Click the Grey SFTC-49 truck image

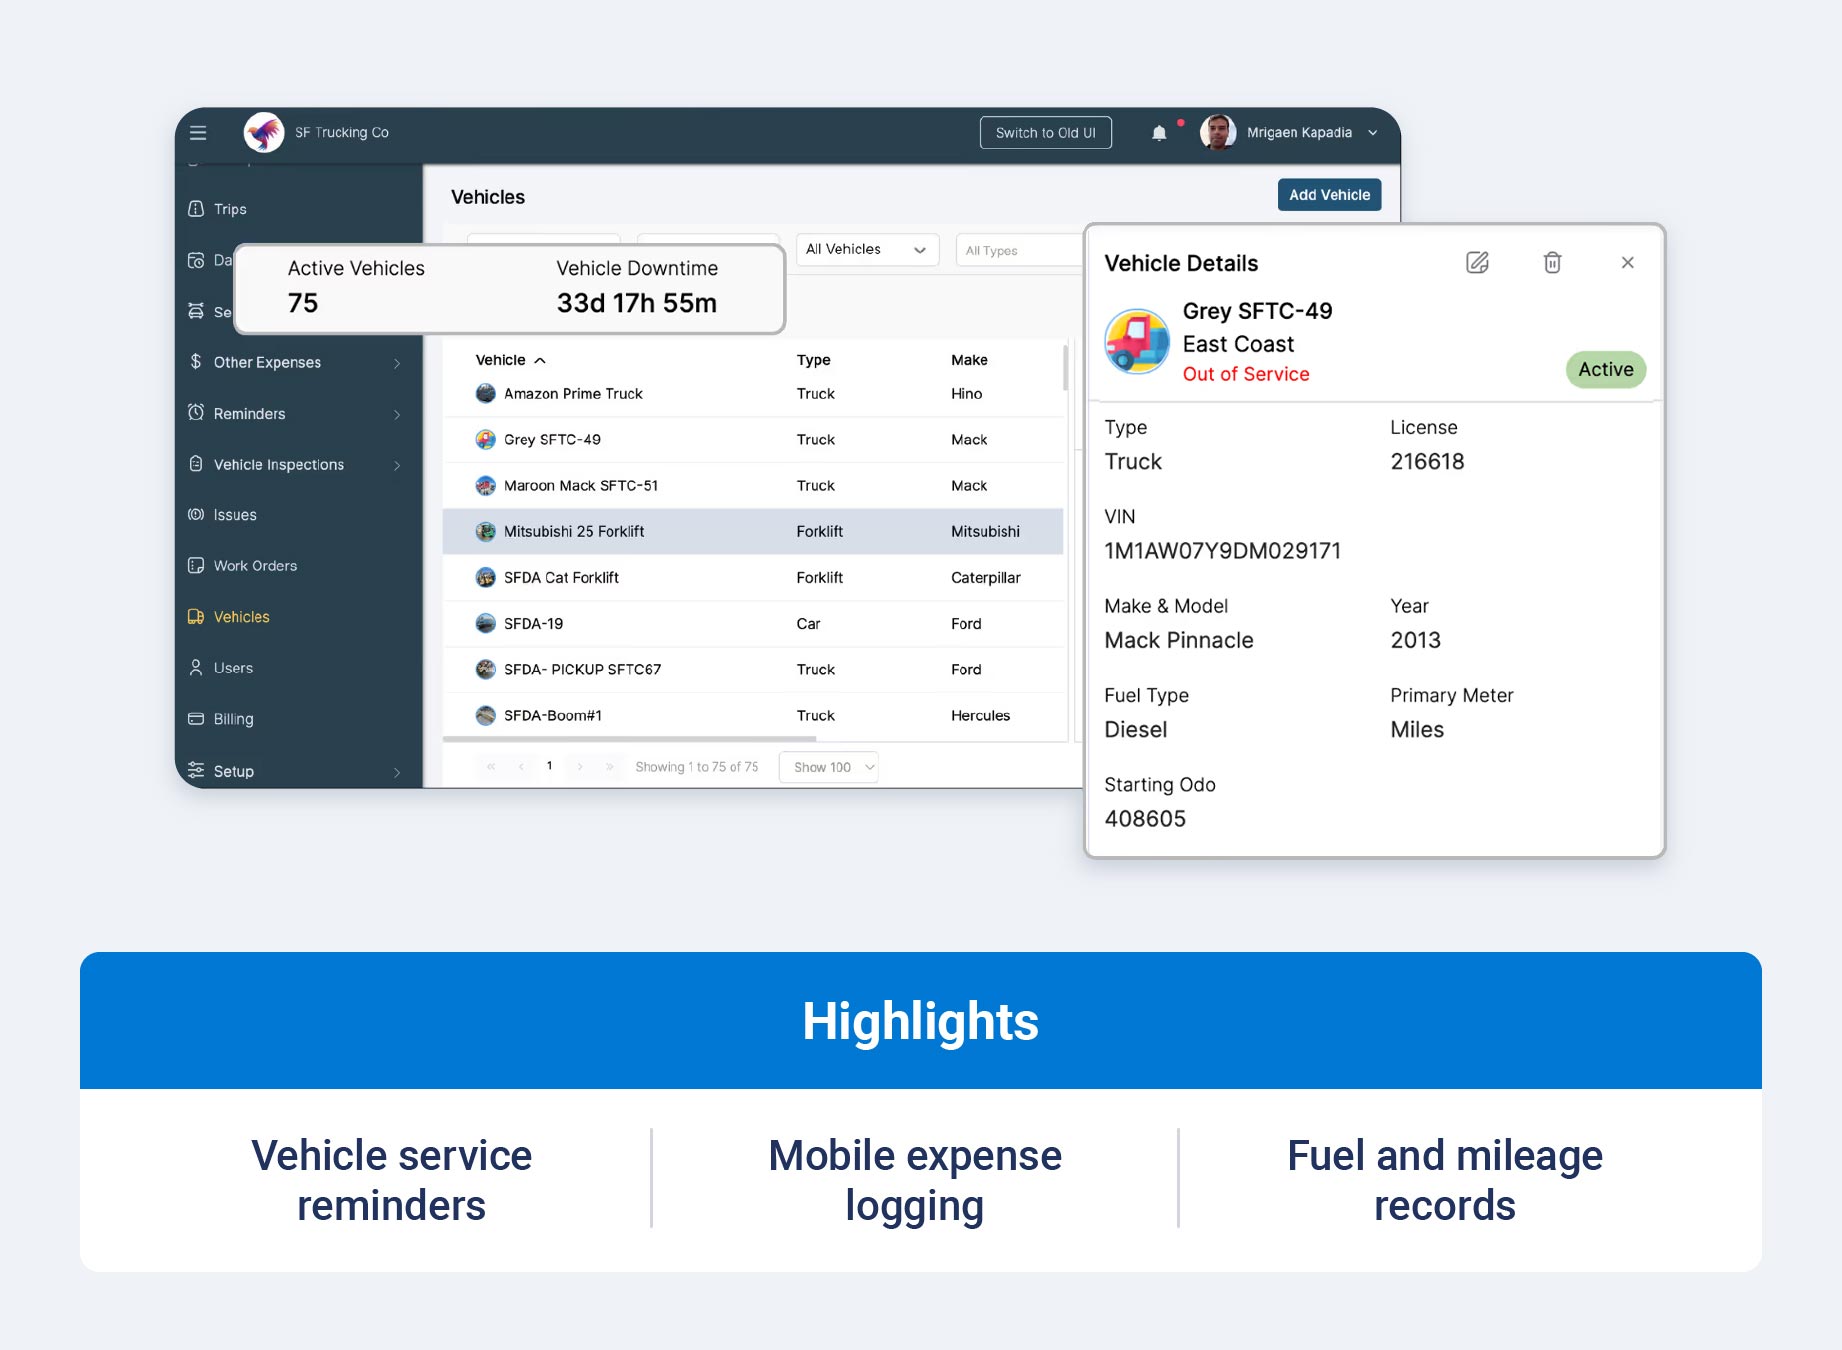[1137, 341]
